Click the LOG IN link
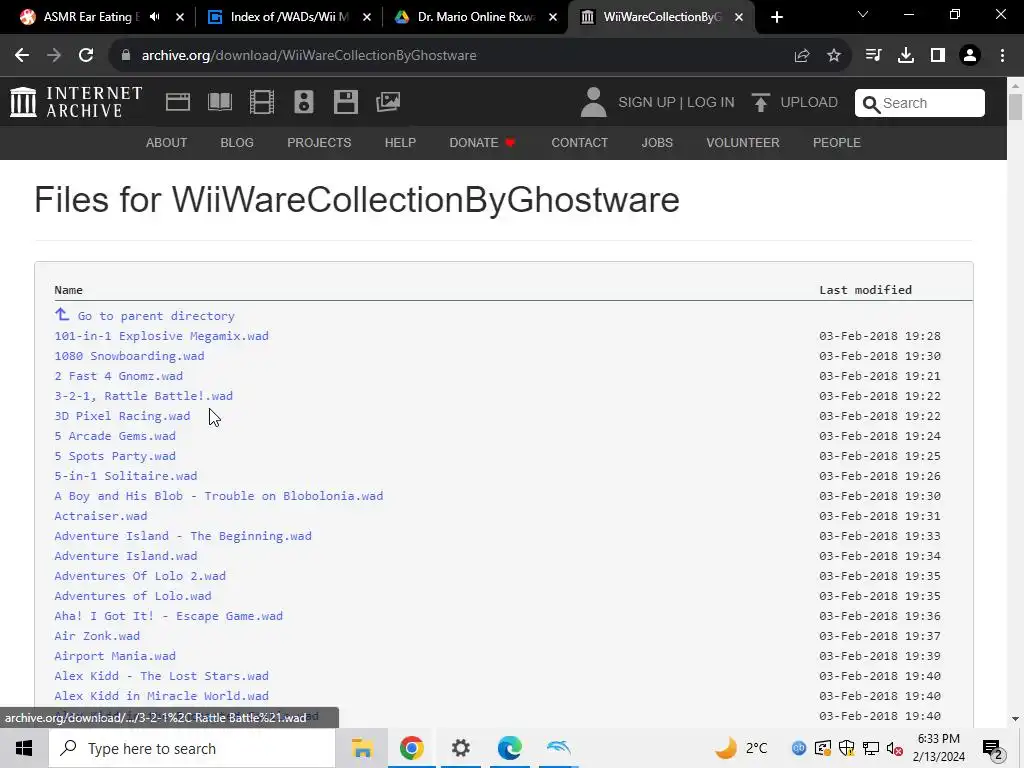This screenshot has height=768, width=1024. (711, 103)
